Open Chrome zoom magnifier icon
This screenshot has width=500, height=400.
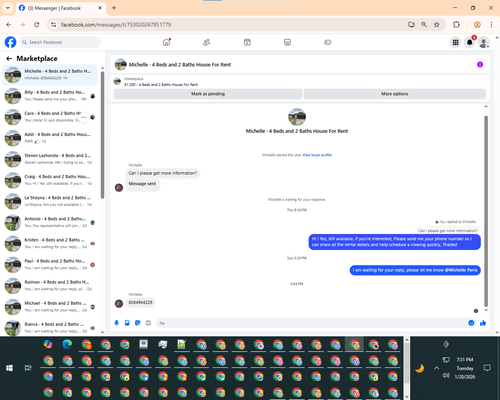click(x=424, y=25)
